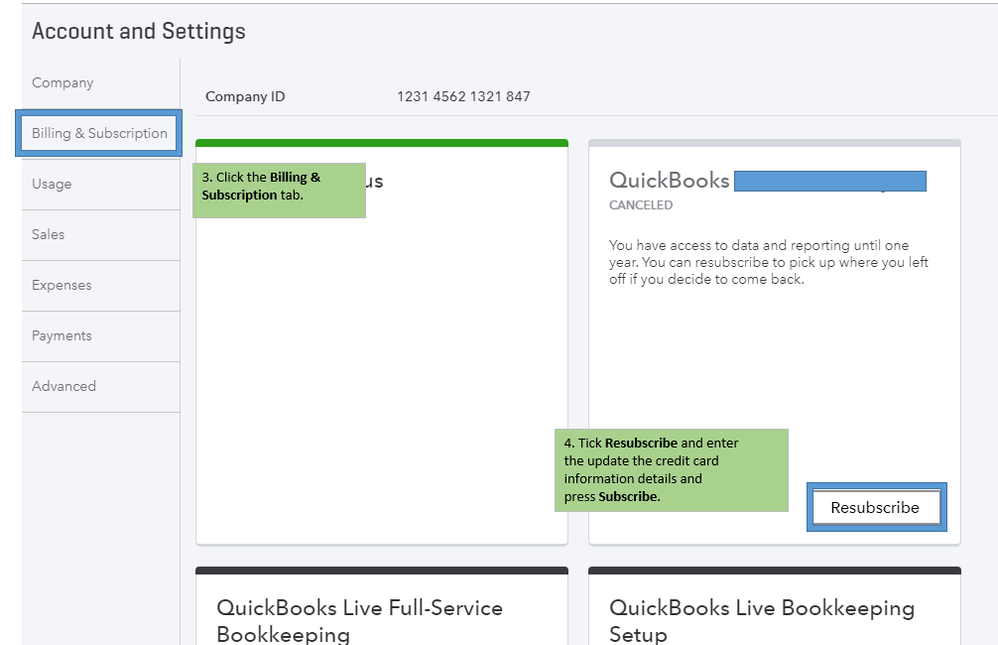Open the Company settings tab
The height and width of the screenshot is (645, 998).
(x=62, y=83)
